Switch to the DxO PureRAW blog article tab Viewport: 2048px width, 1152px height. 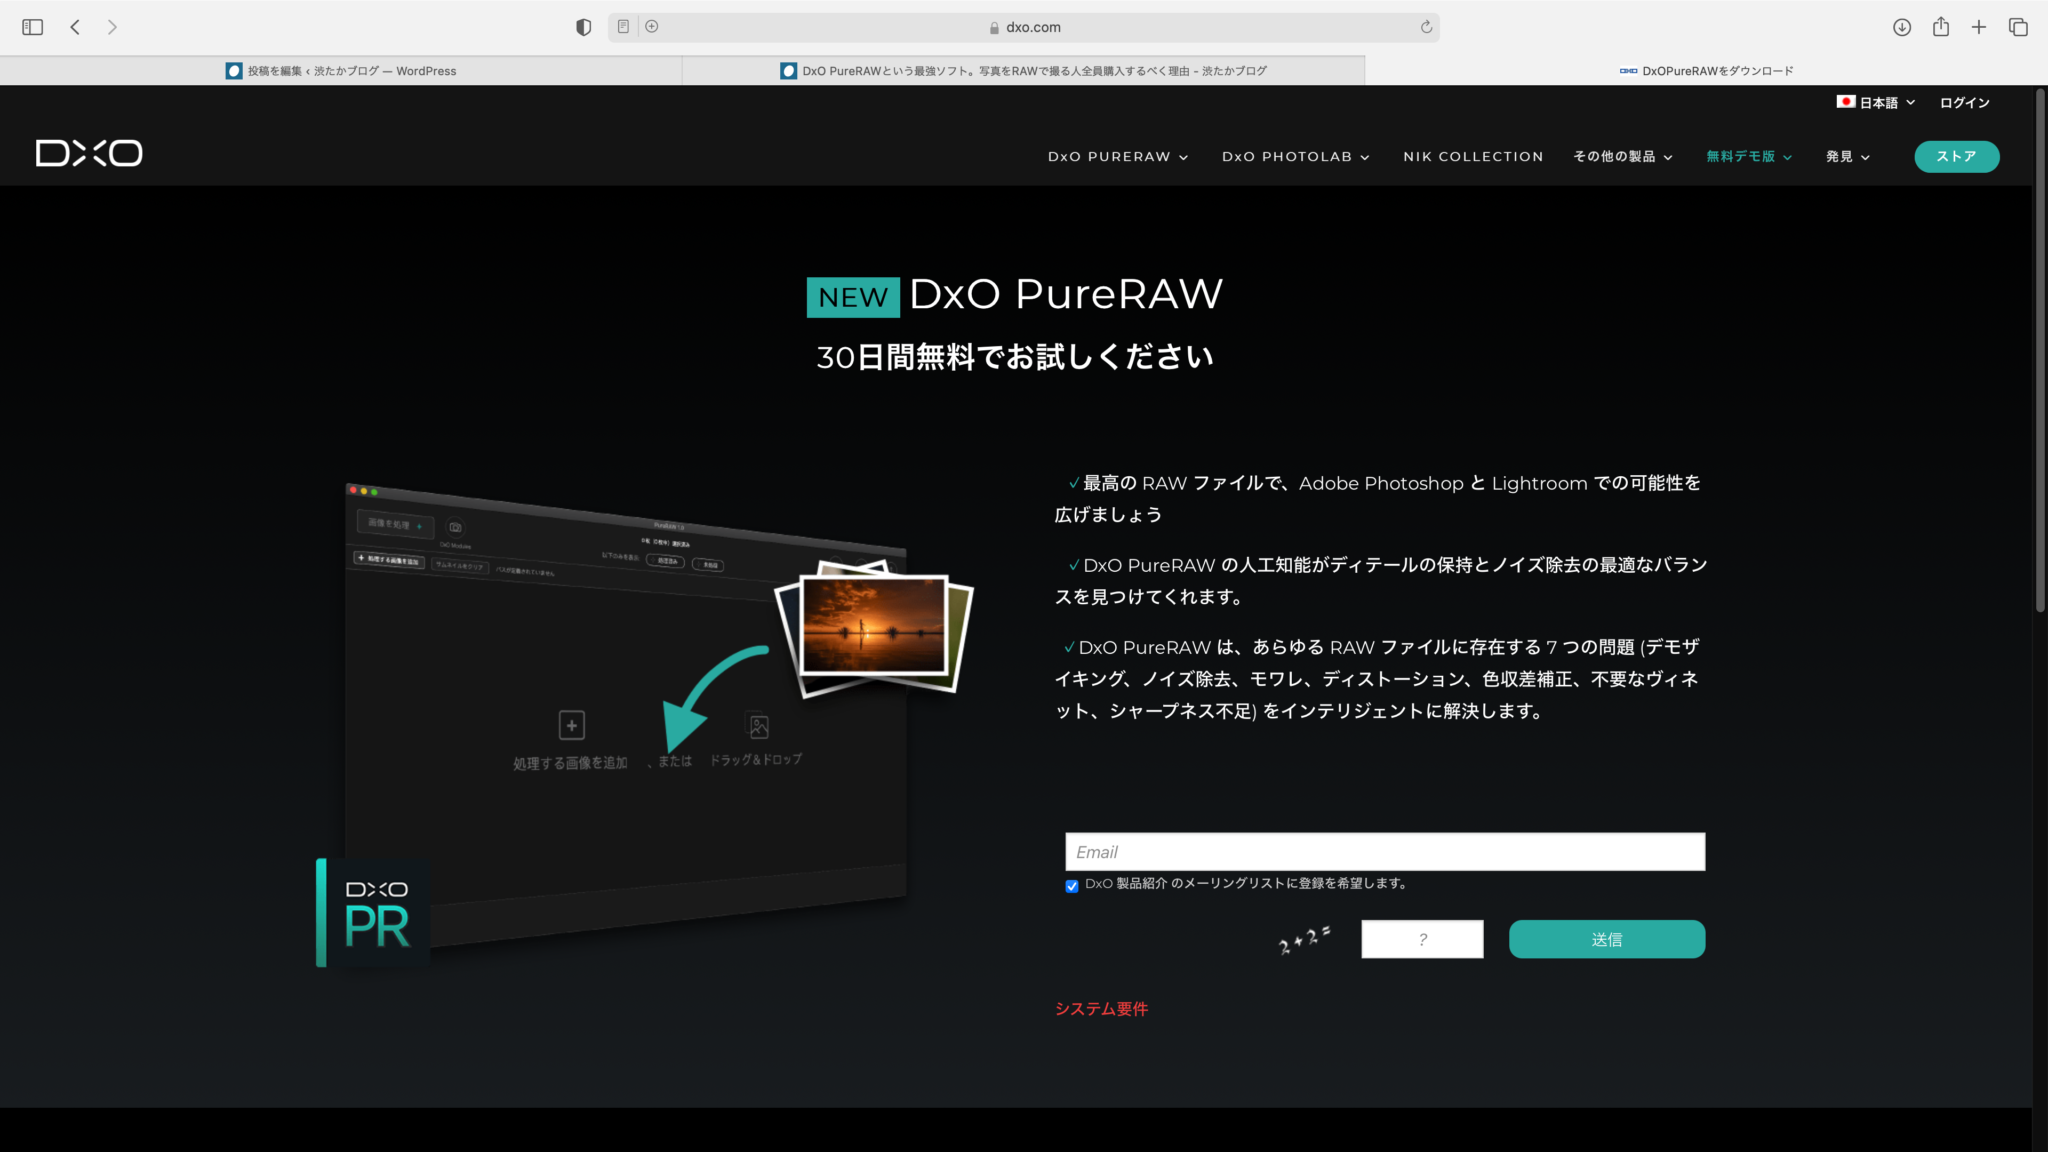coord(1023,71)
